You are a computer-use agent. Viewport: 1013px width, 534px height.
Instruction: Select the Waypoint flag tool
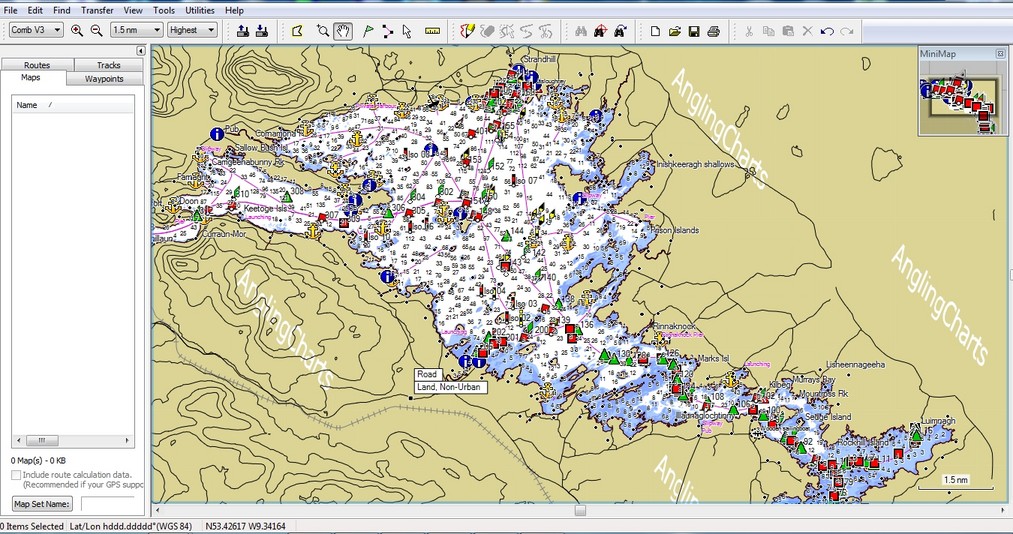tap(368, 30)
